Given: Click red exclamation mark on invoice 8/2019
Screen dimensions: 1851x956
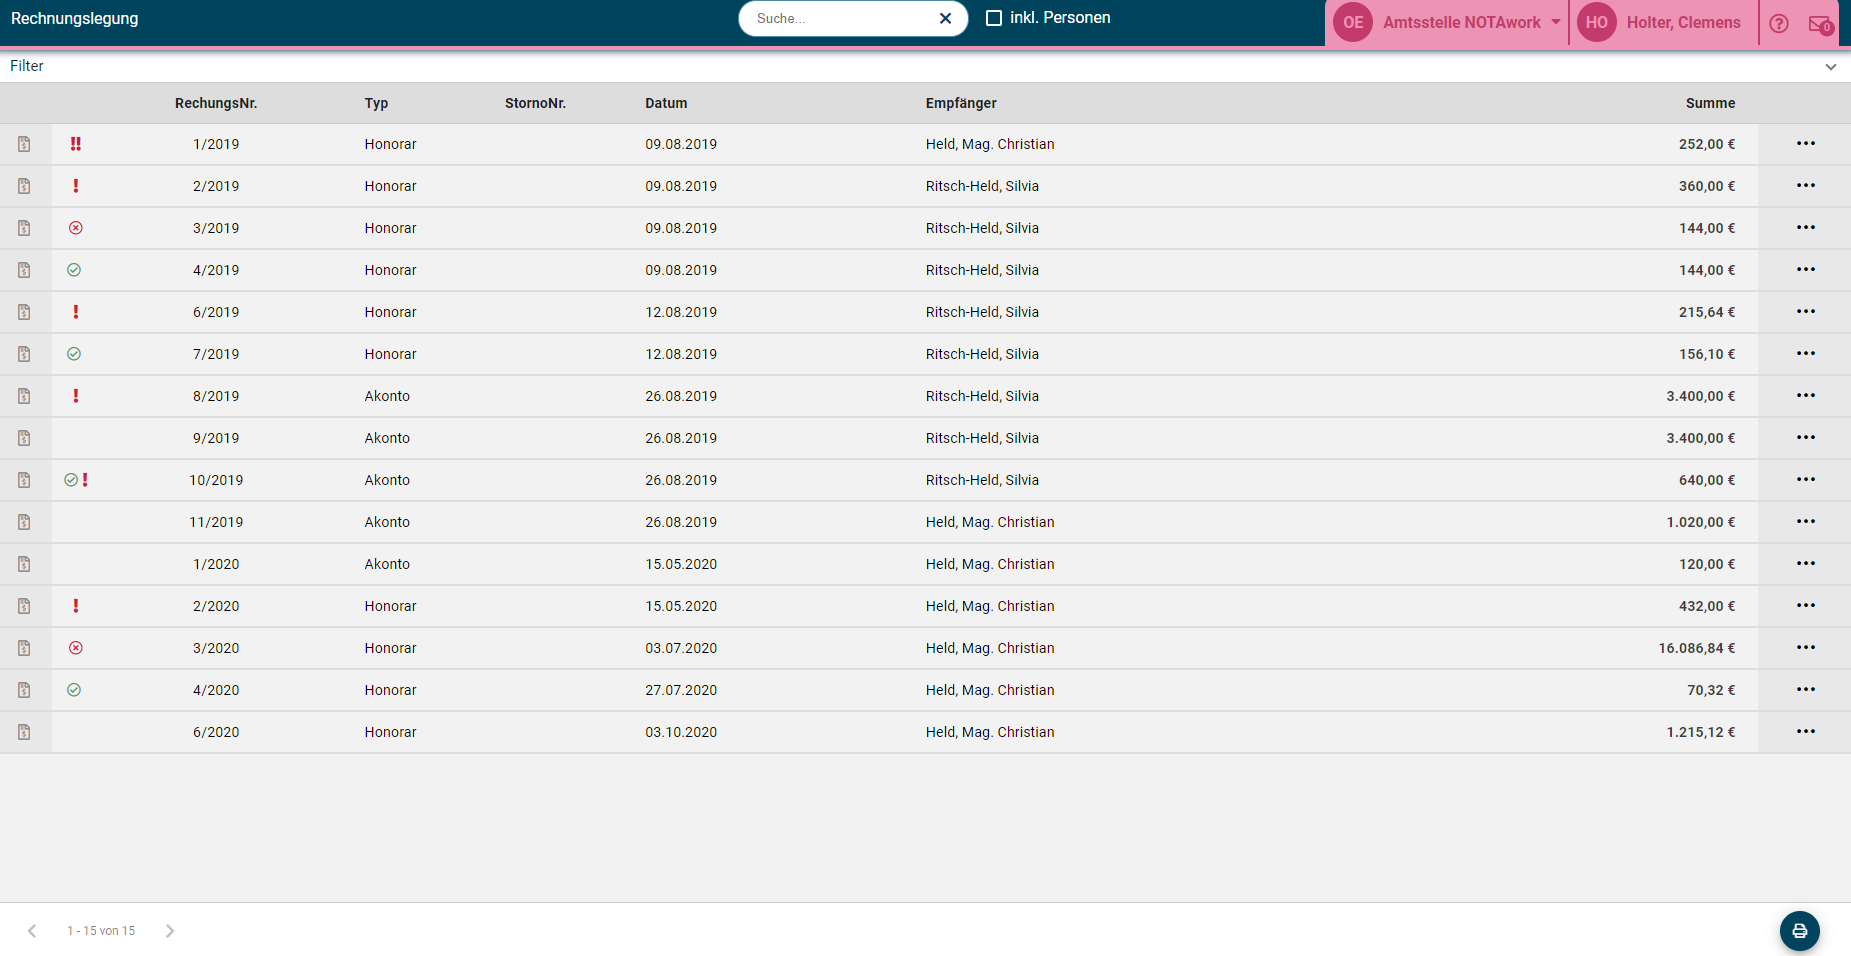Looking at the screenshot, I should click(x=76, y=396).
